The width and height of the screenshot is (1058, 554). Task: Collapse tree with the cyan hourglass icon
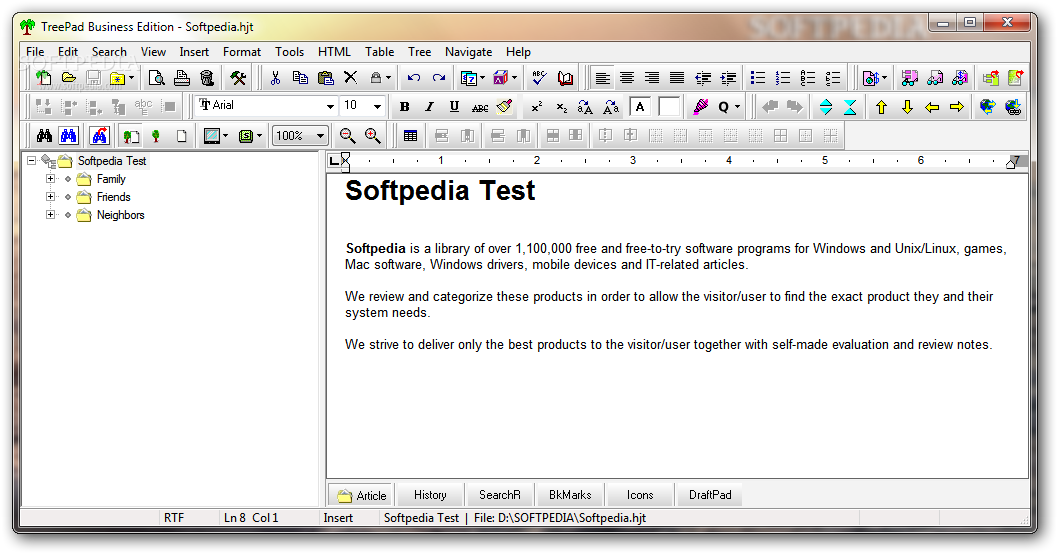pyautogui.click(x=850, y=107)
